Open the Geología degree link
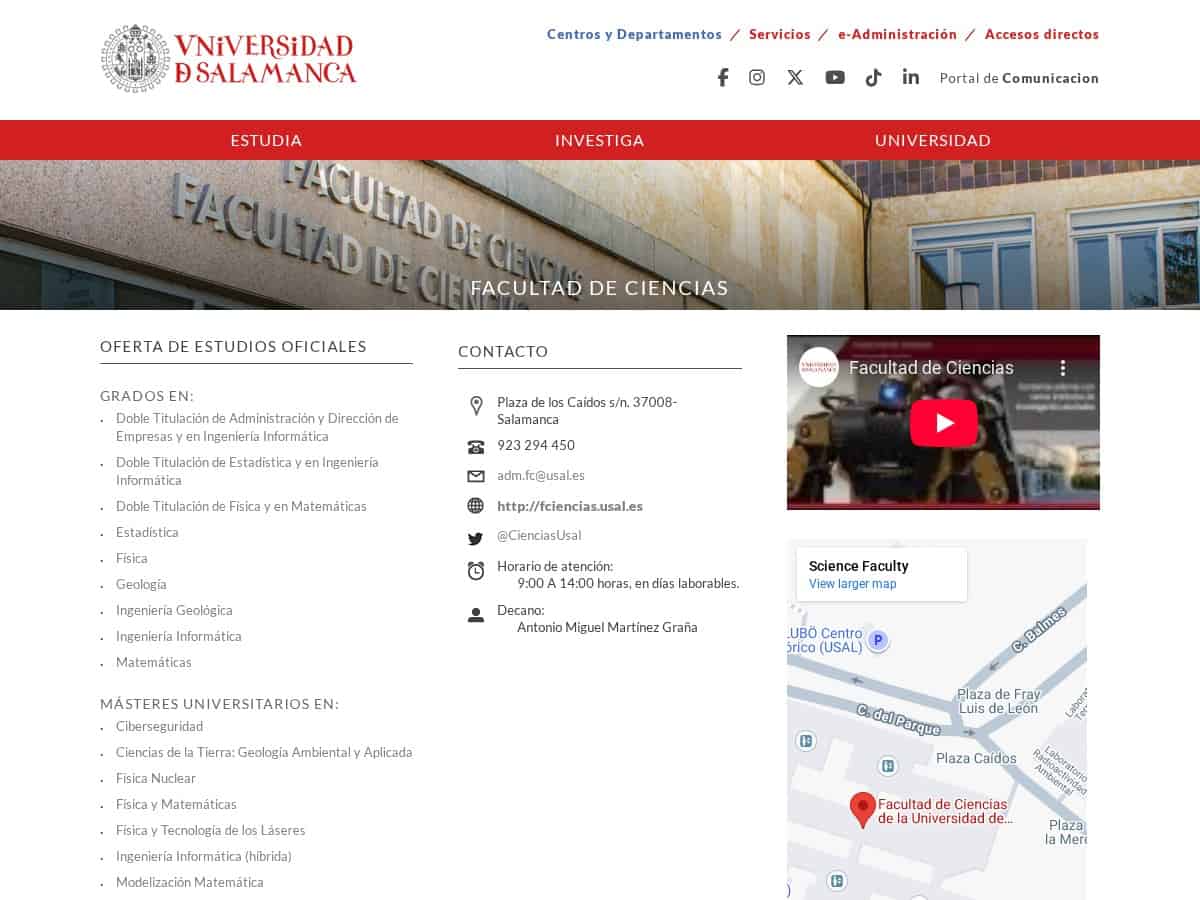1200x900 pixels. [x=141, y=584]
